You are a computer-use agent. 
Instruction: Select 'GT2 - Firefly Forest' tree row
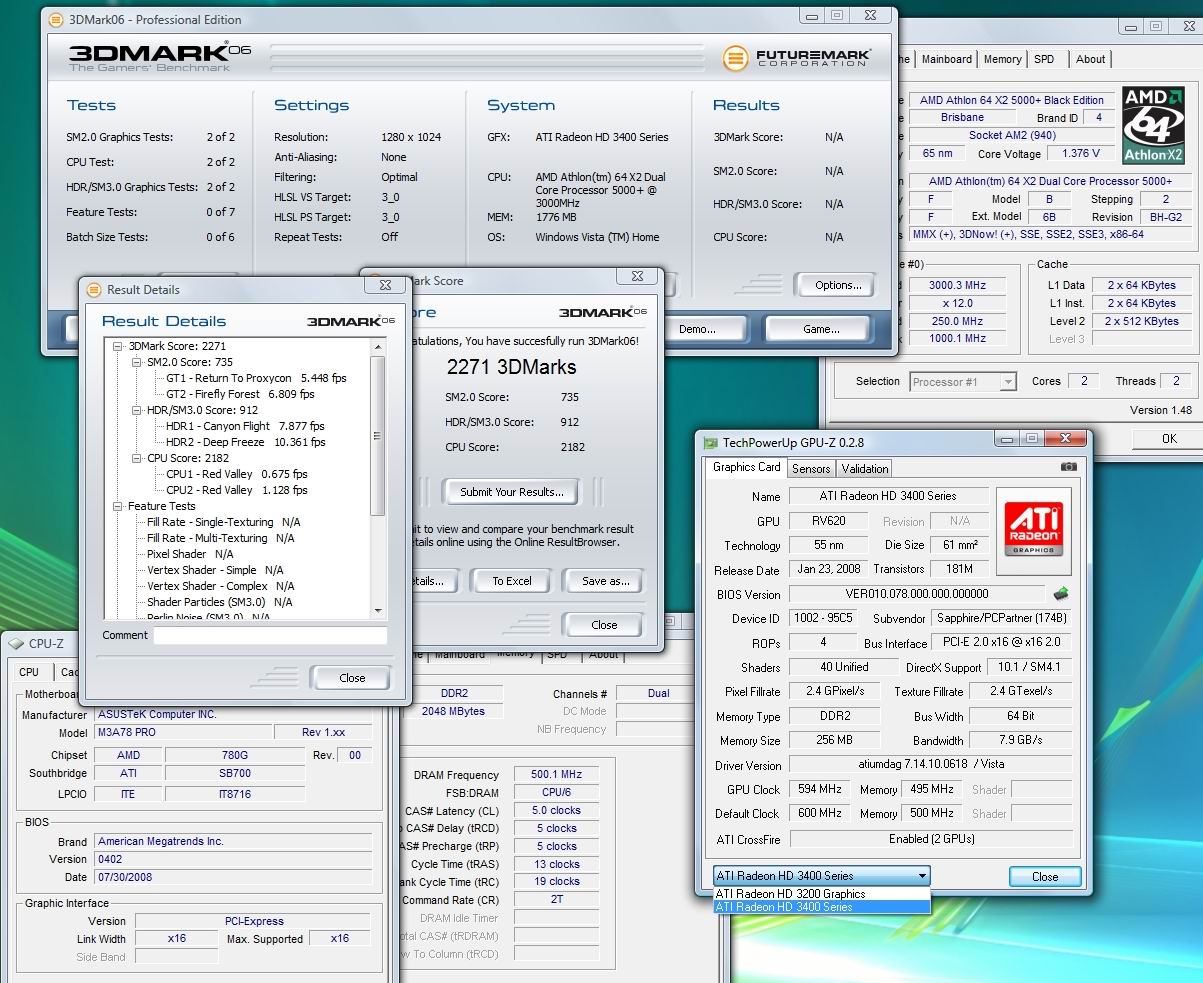tap(240, 394)
